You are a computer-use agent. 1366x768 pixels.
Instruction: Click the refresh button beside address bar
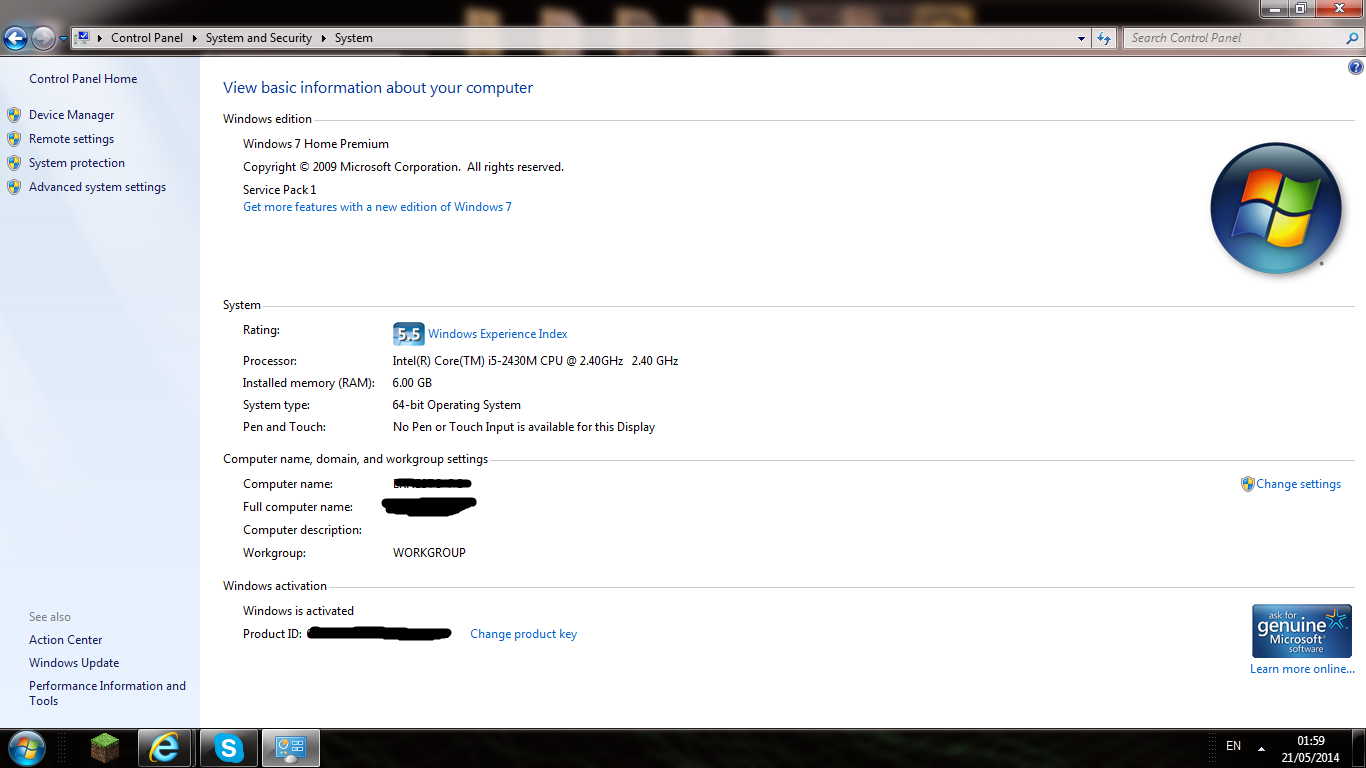tap(1104, 38)
